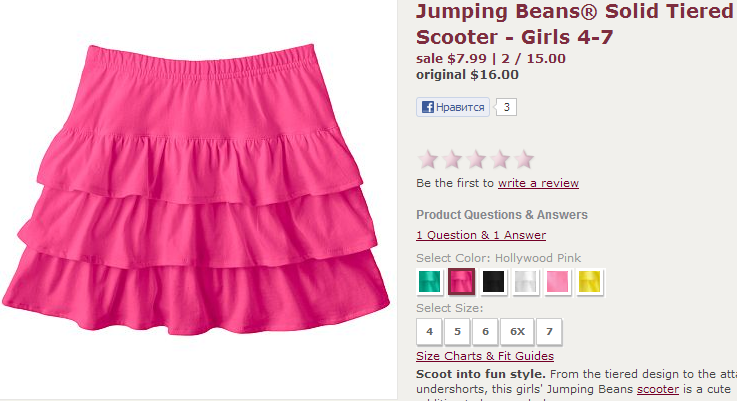Select the white color swatch
737x401 pixels.
525,282
